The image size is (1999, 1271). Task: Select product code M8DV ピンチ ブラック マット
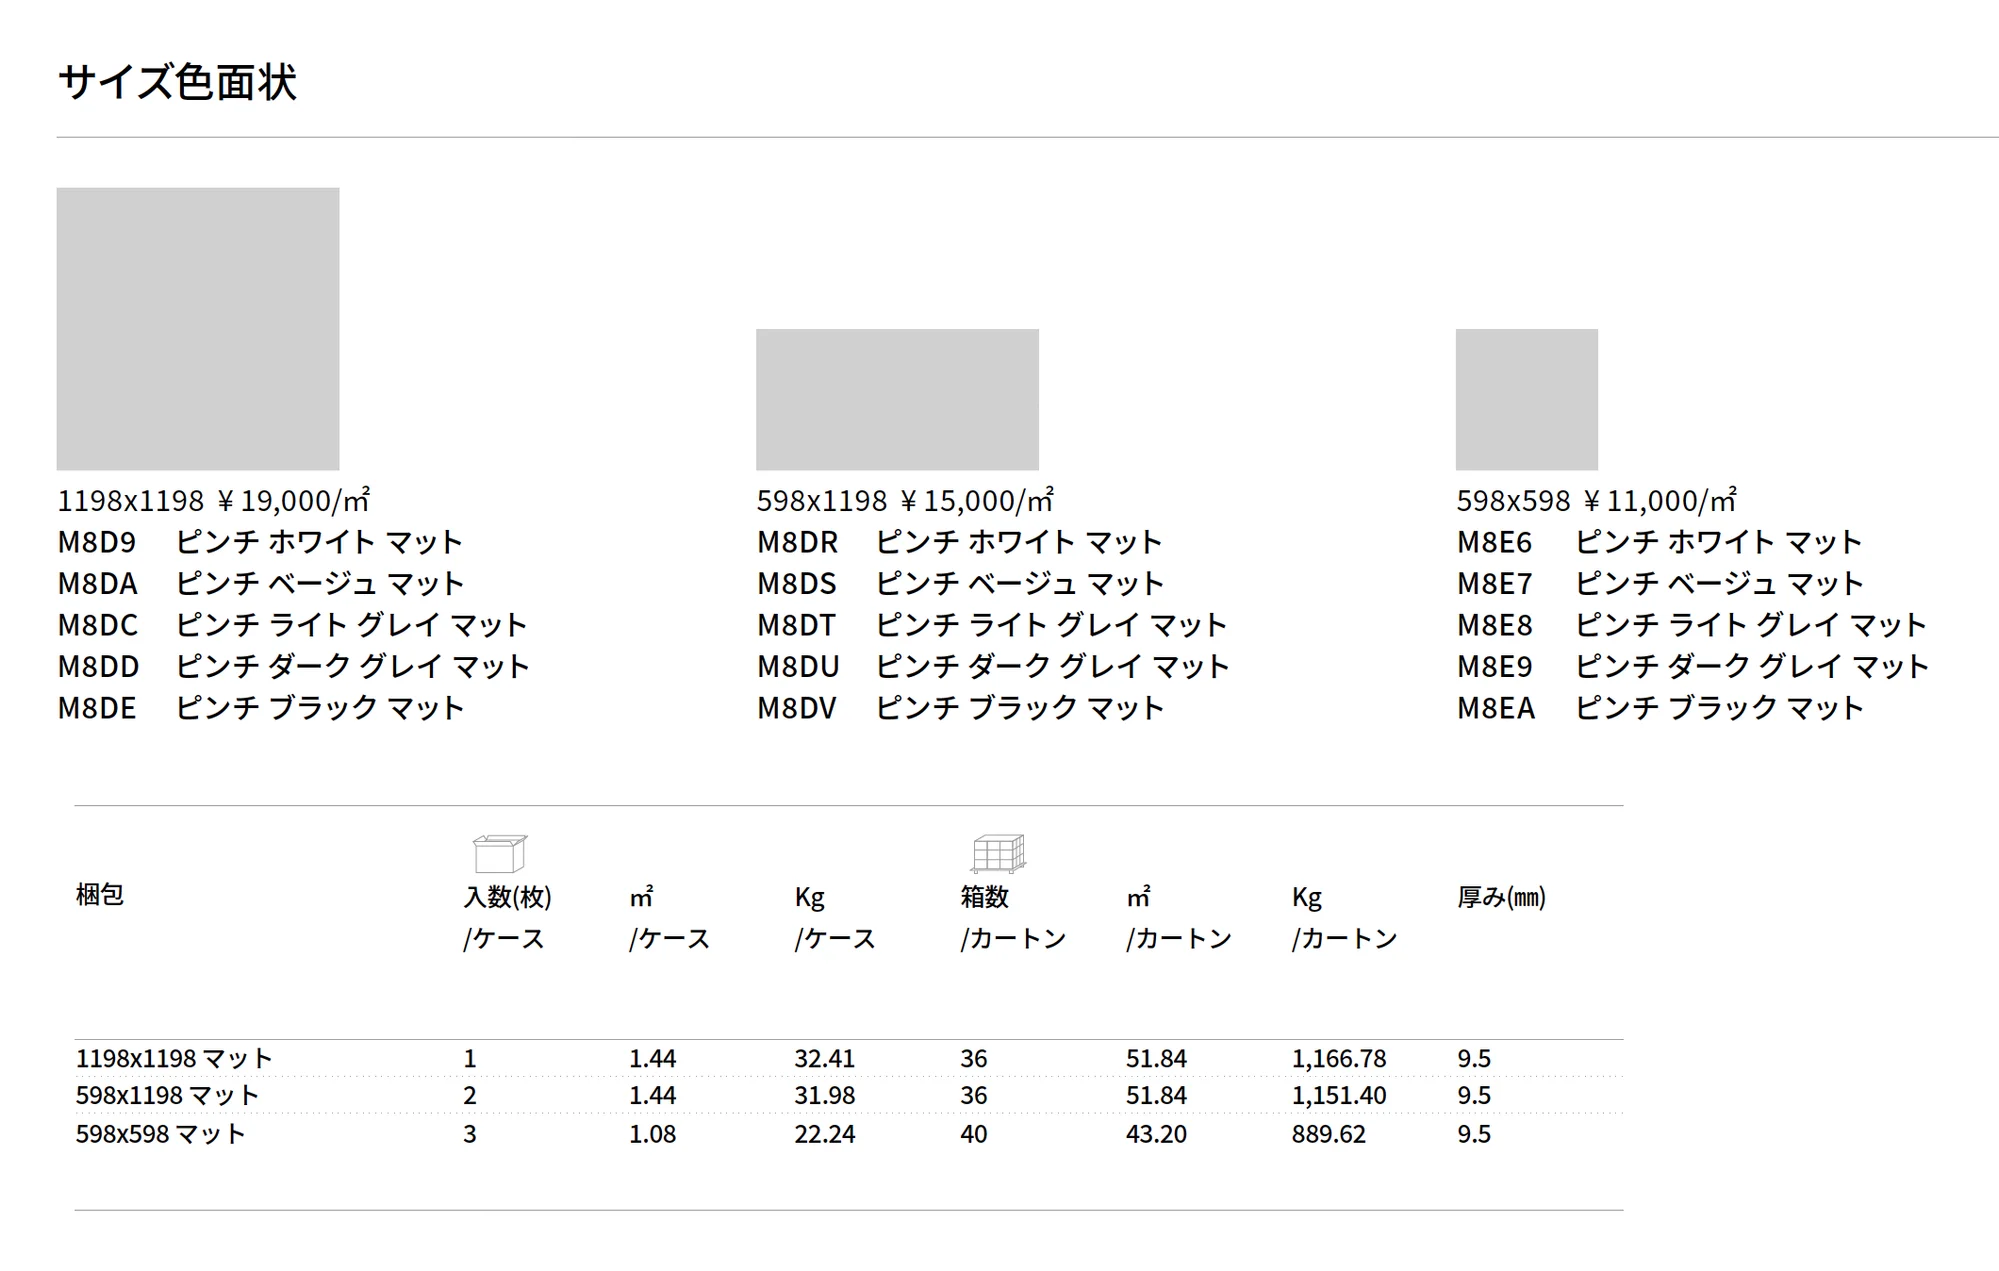point(961,708)
